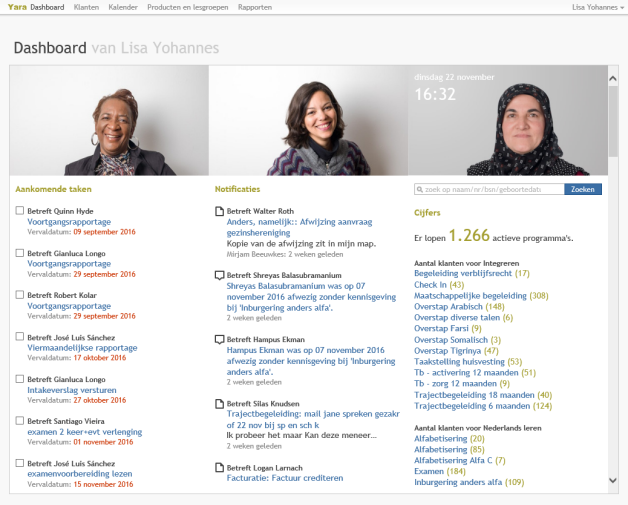628x505 pixels.
Task: Open Begeleiding verblijfsrecht link
Action: tap(463, 274)
